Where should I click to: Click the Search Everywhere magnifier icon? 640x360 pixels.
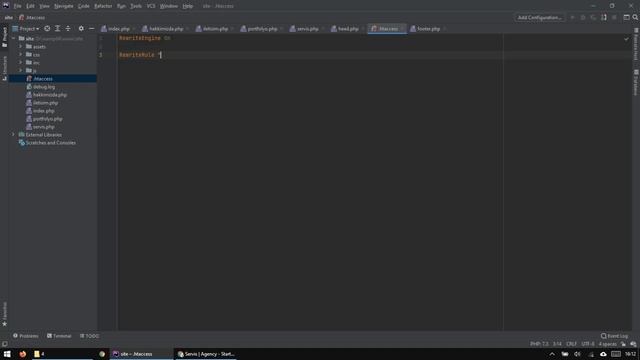[x=635, y=18]
